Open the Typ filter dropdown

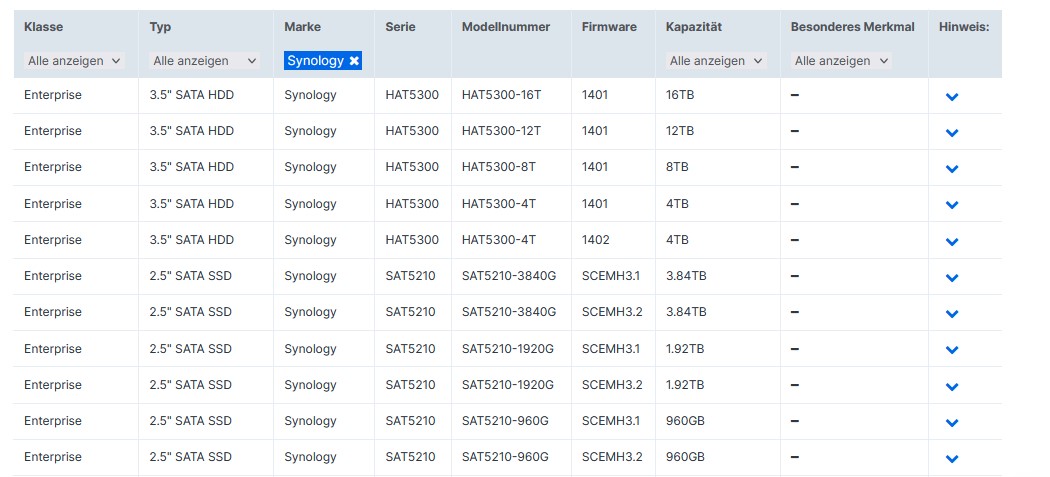[205, 61]
